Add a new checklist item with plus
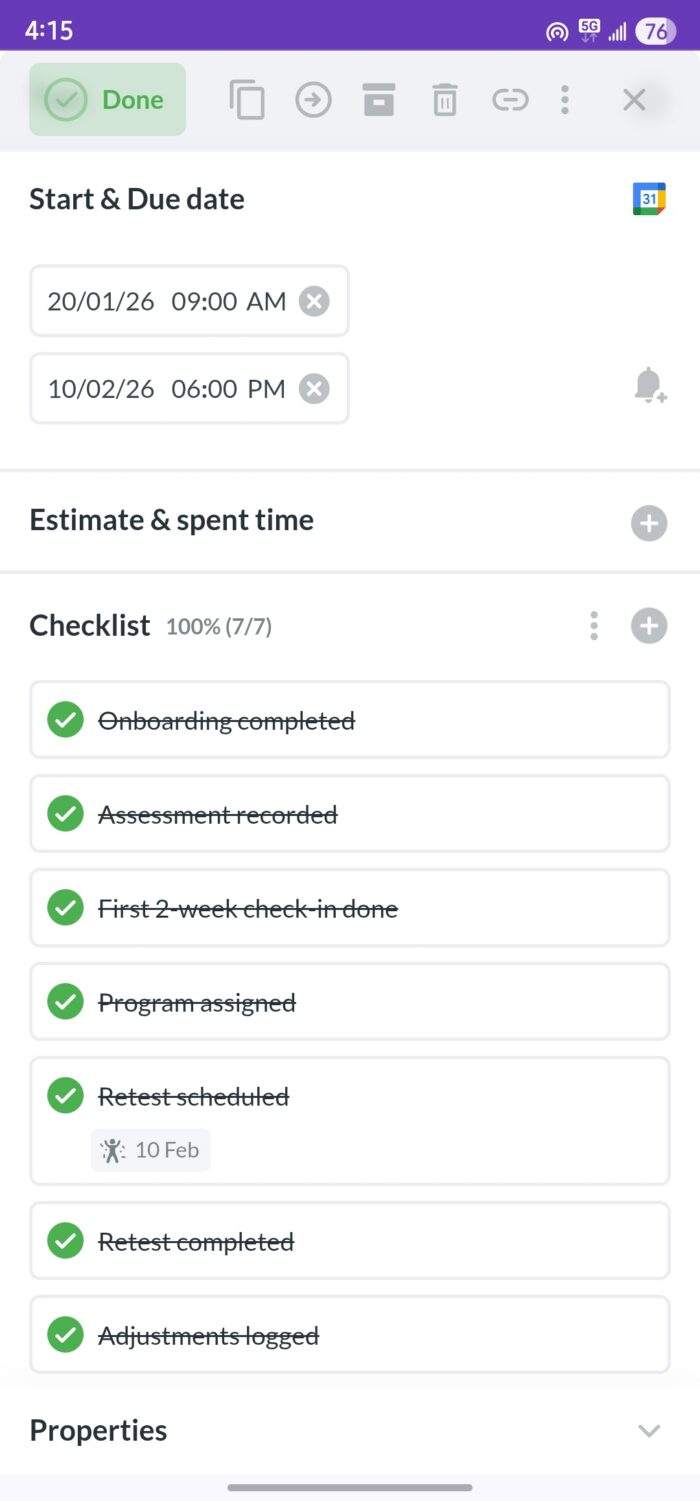Image resolution: width=700 pixels, height=1501 pixels. pyautogui.click(x=648, y=625)
